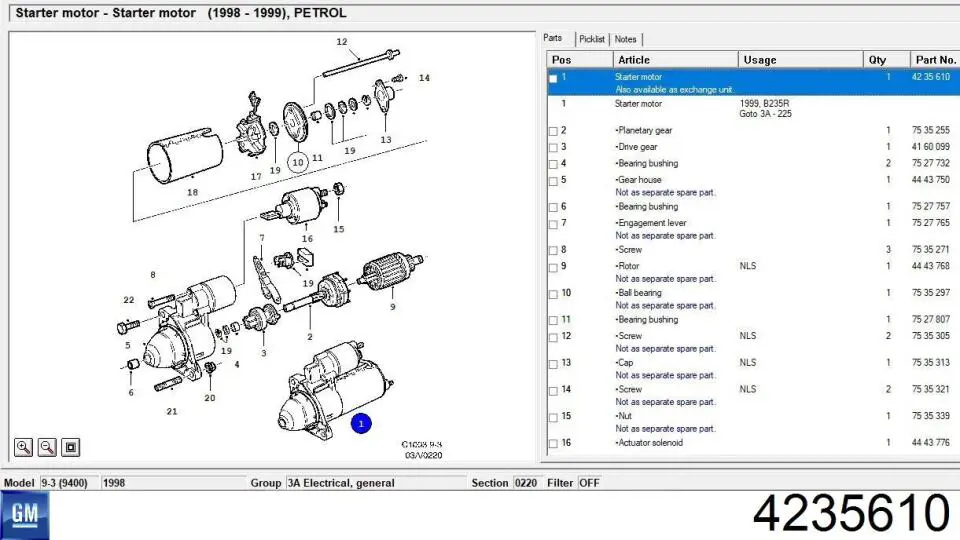The width and height of the screenshot is (960, 540).
Task: Check the box for Rotor
Action: click(x=553, y=268)
